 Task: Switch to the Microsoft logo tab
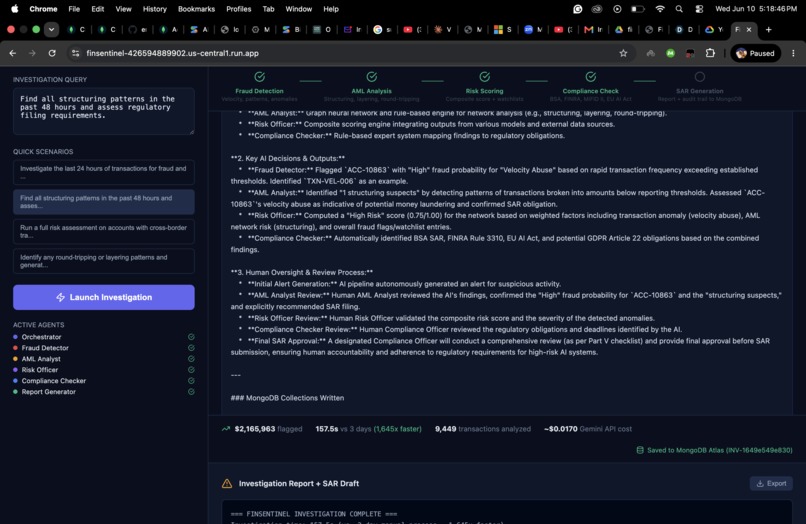pos(502,29)
